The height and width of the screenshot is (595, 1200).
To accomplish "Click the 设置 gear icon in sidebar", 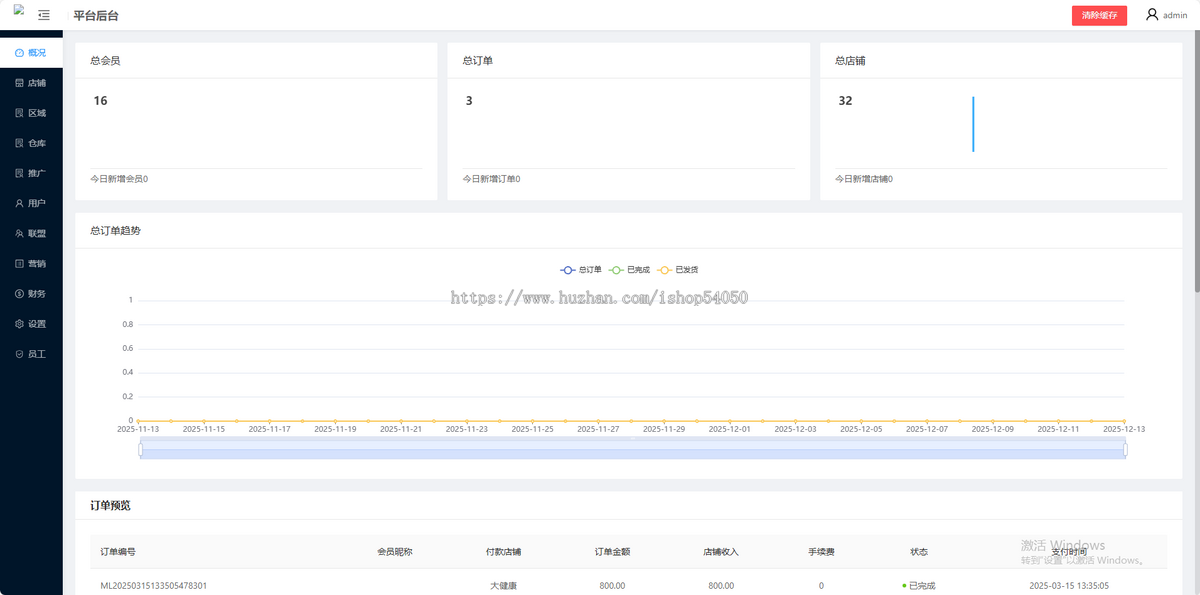I will (20, 324).
